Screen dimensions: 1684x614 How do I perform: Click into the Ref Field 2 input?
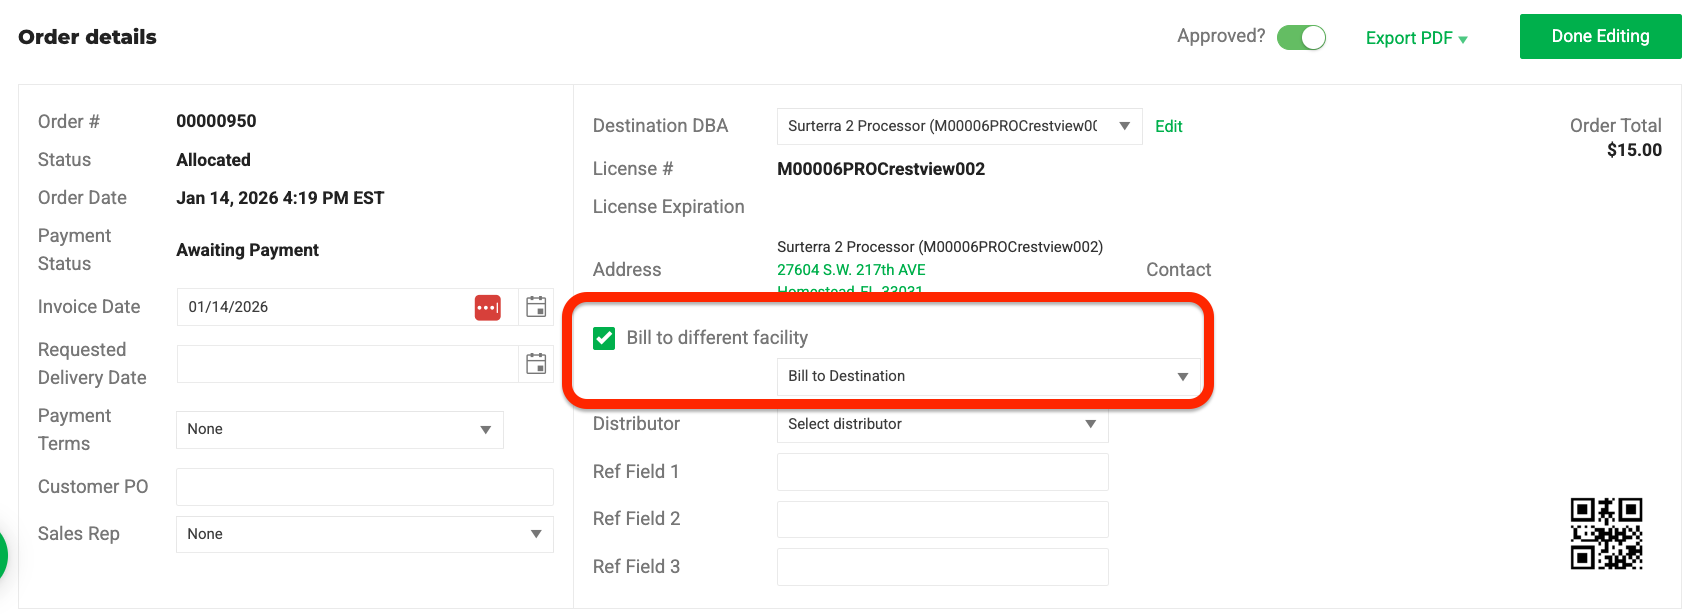tap(942, 519)
